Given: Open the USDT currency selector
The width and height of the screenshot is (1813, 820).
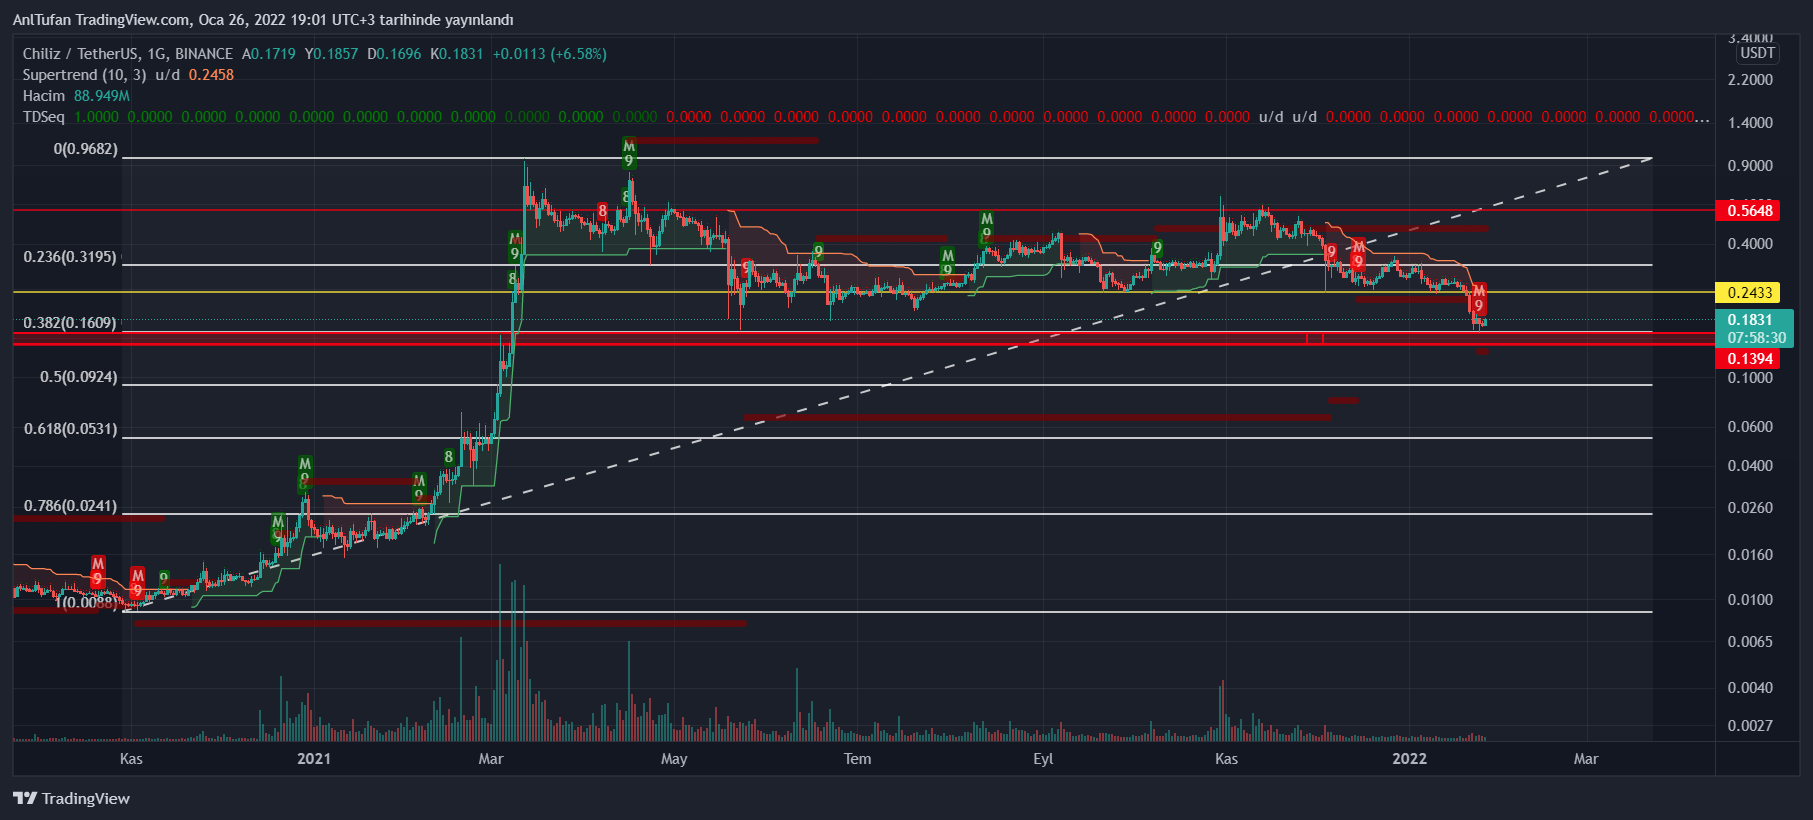Looking at the screenshot, I should coord(1756,53).
